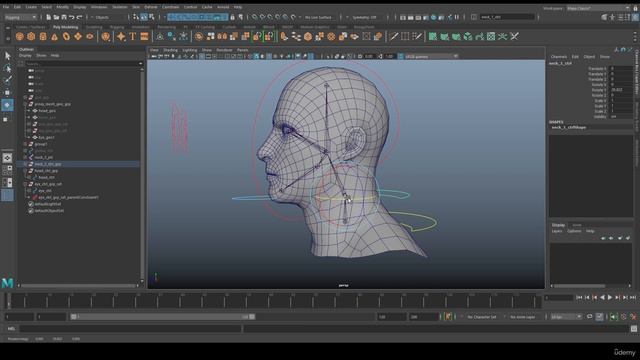Open Layers menu in layer editor
Screen dimensions: 640x360
click(557, 231)
